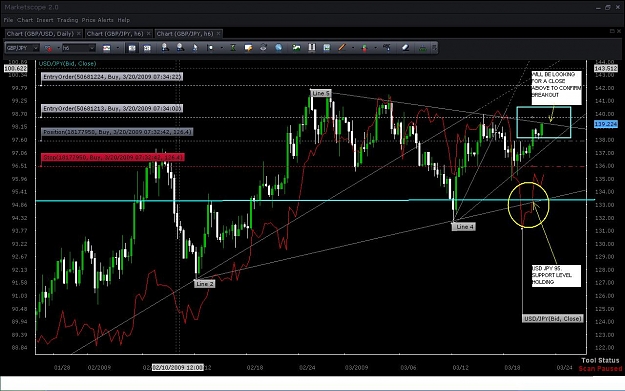The image size is (625, 391).
Task: Click the green USD/JPY(Bid, Close) legend at the chart top
Action: click(x=67, y=63)
